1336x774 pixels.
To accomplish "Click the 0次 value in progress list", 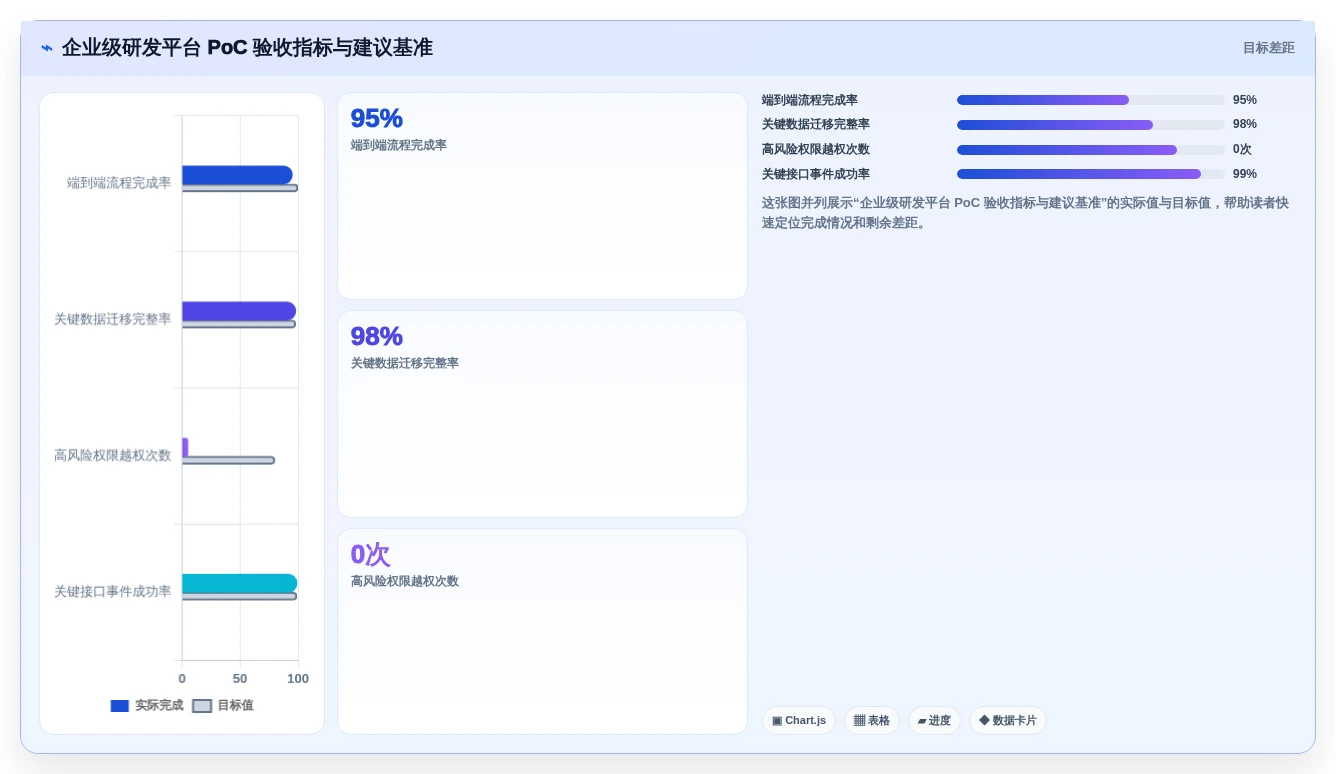I will 1242,150.
